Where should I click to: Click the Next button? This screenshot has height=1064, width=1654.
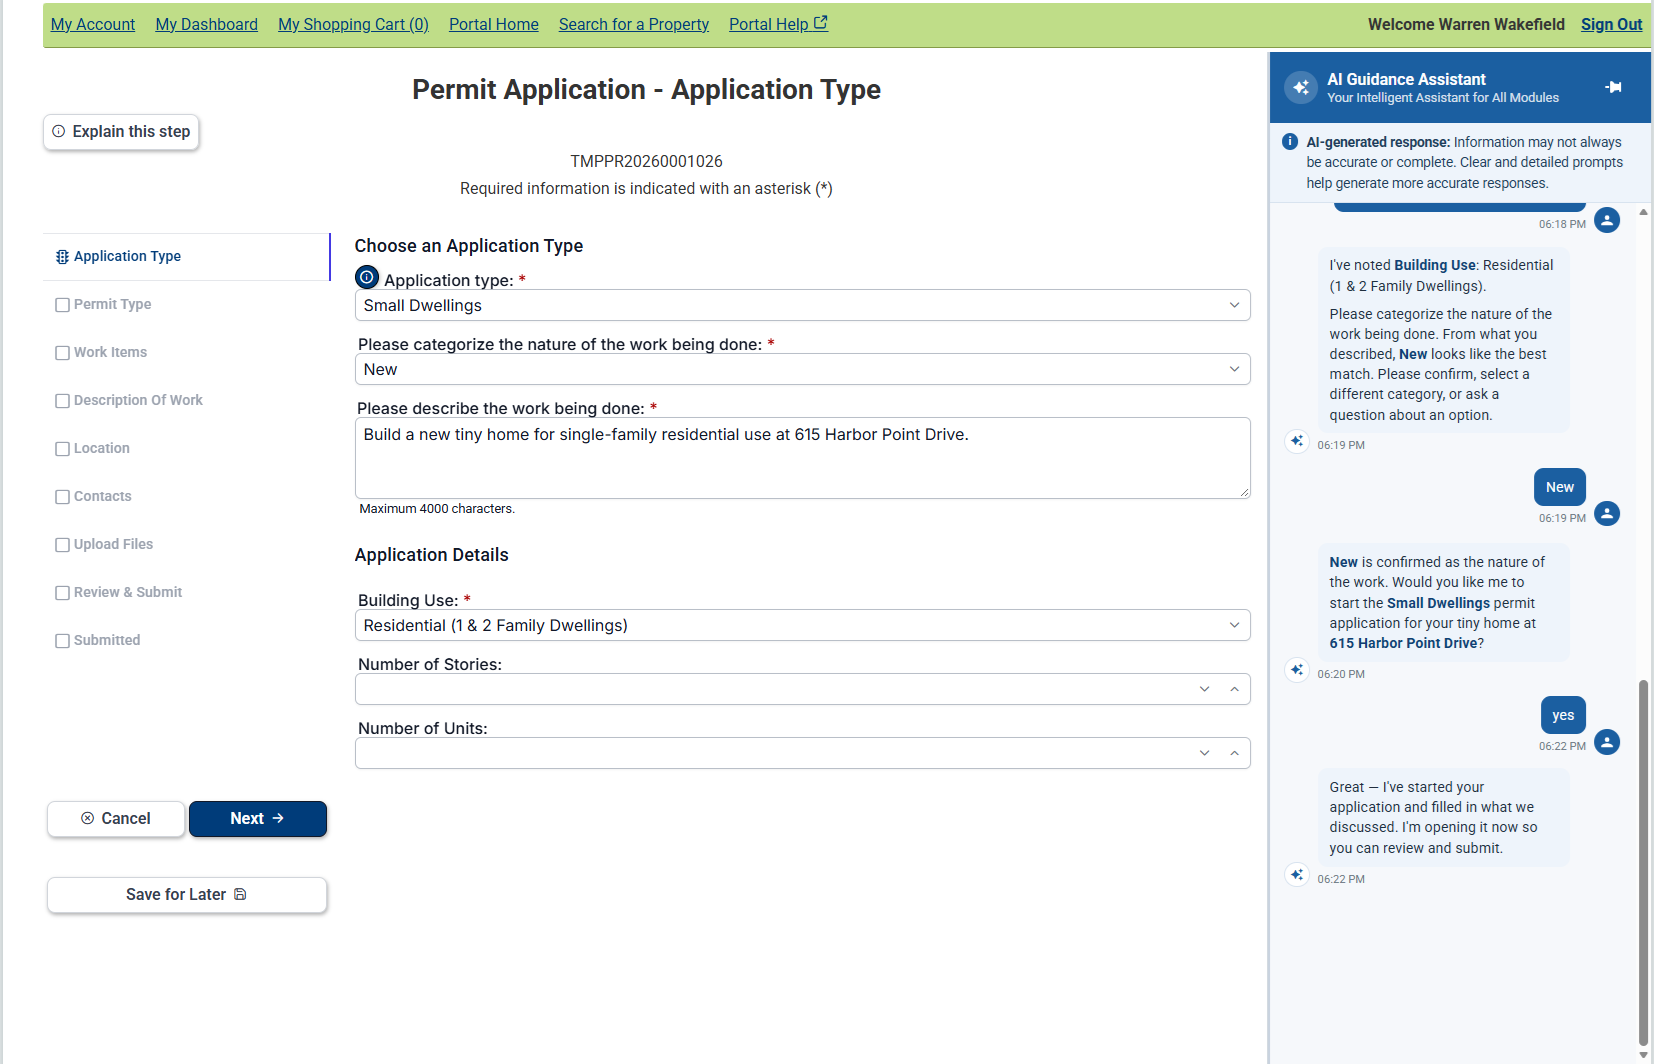258,819
